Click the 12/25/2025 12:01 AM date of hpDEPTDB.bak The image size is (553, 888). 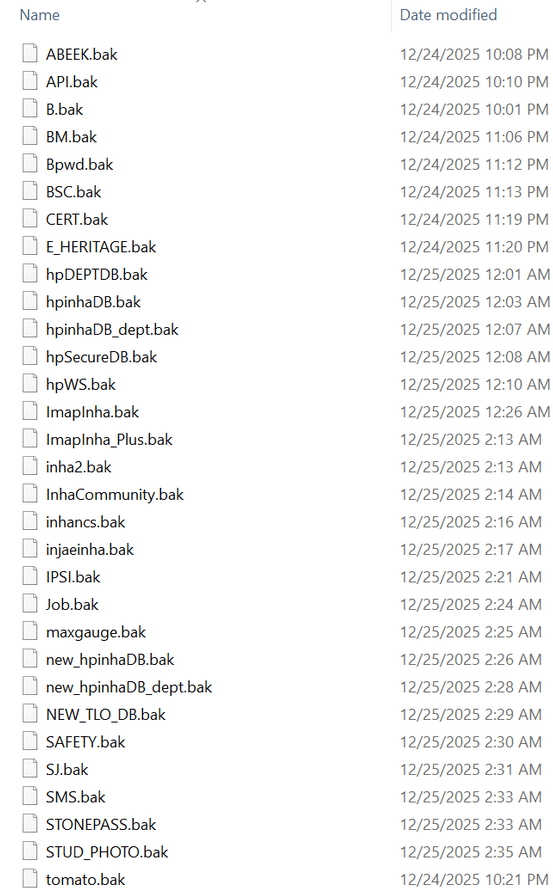[x=475, y=274]
